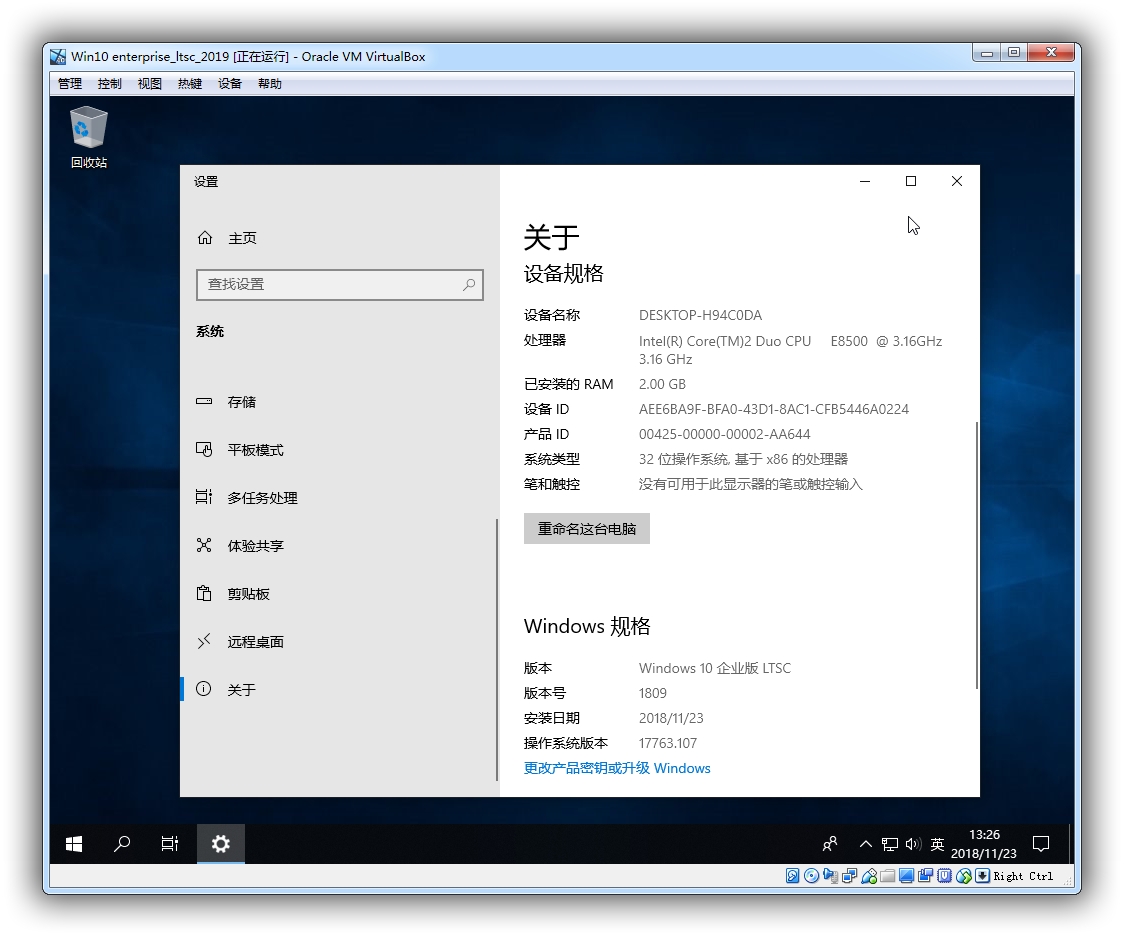Click the 查找设置 search field
This screenshot has width=1124, height=937.
(330, 285)
